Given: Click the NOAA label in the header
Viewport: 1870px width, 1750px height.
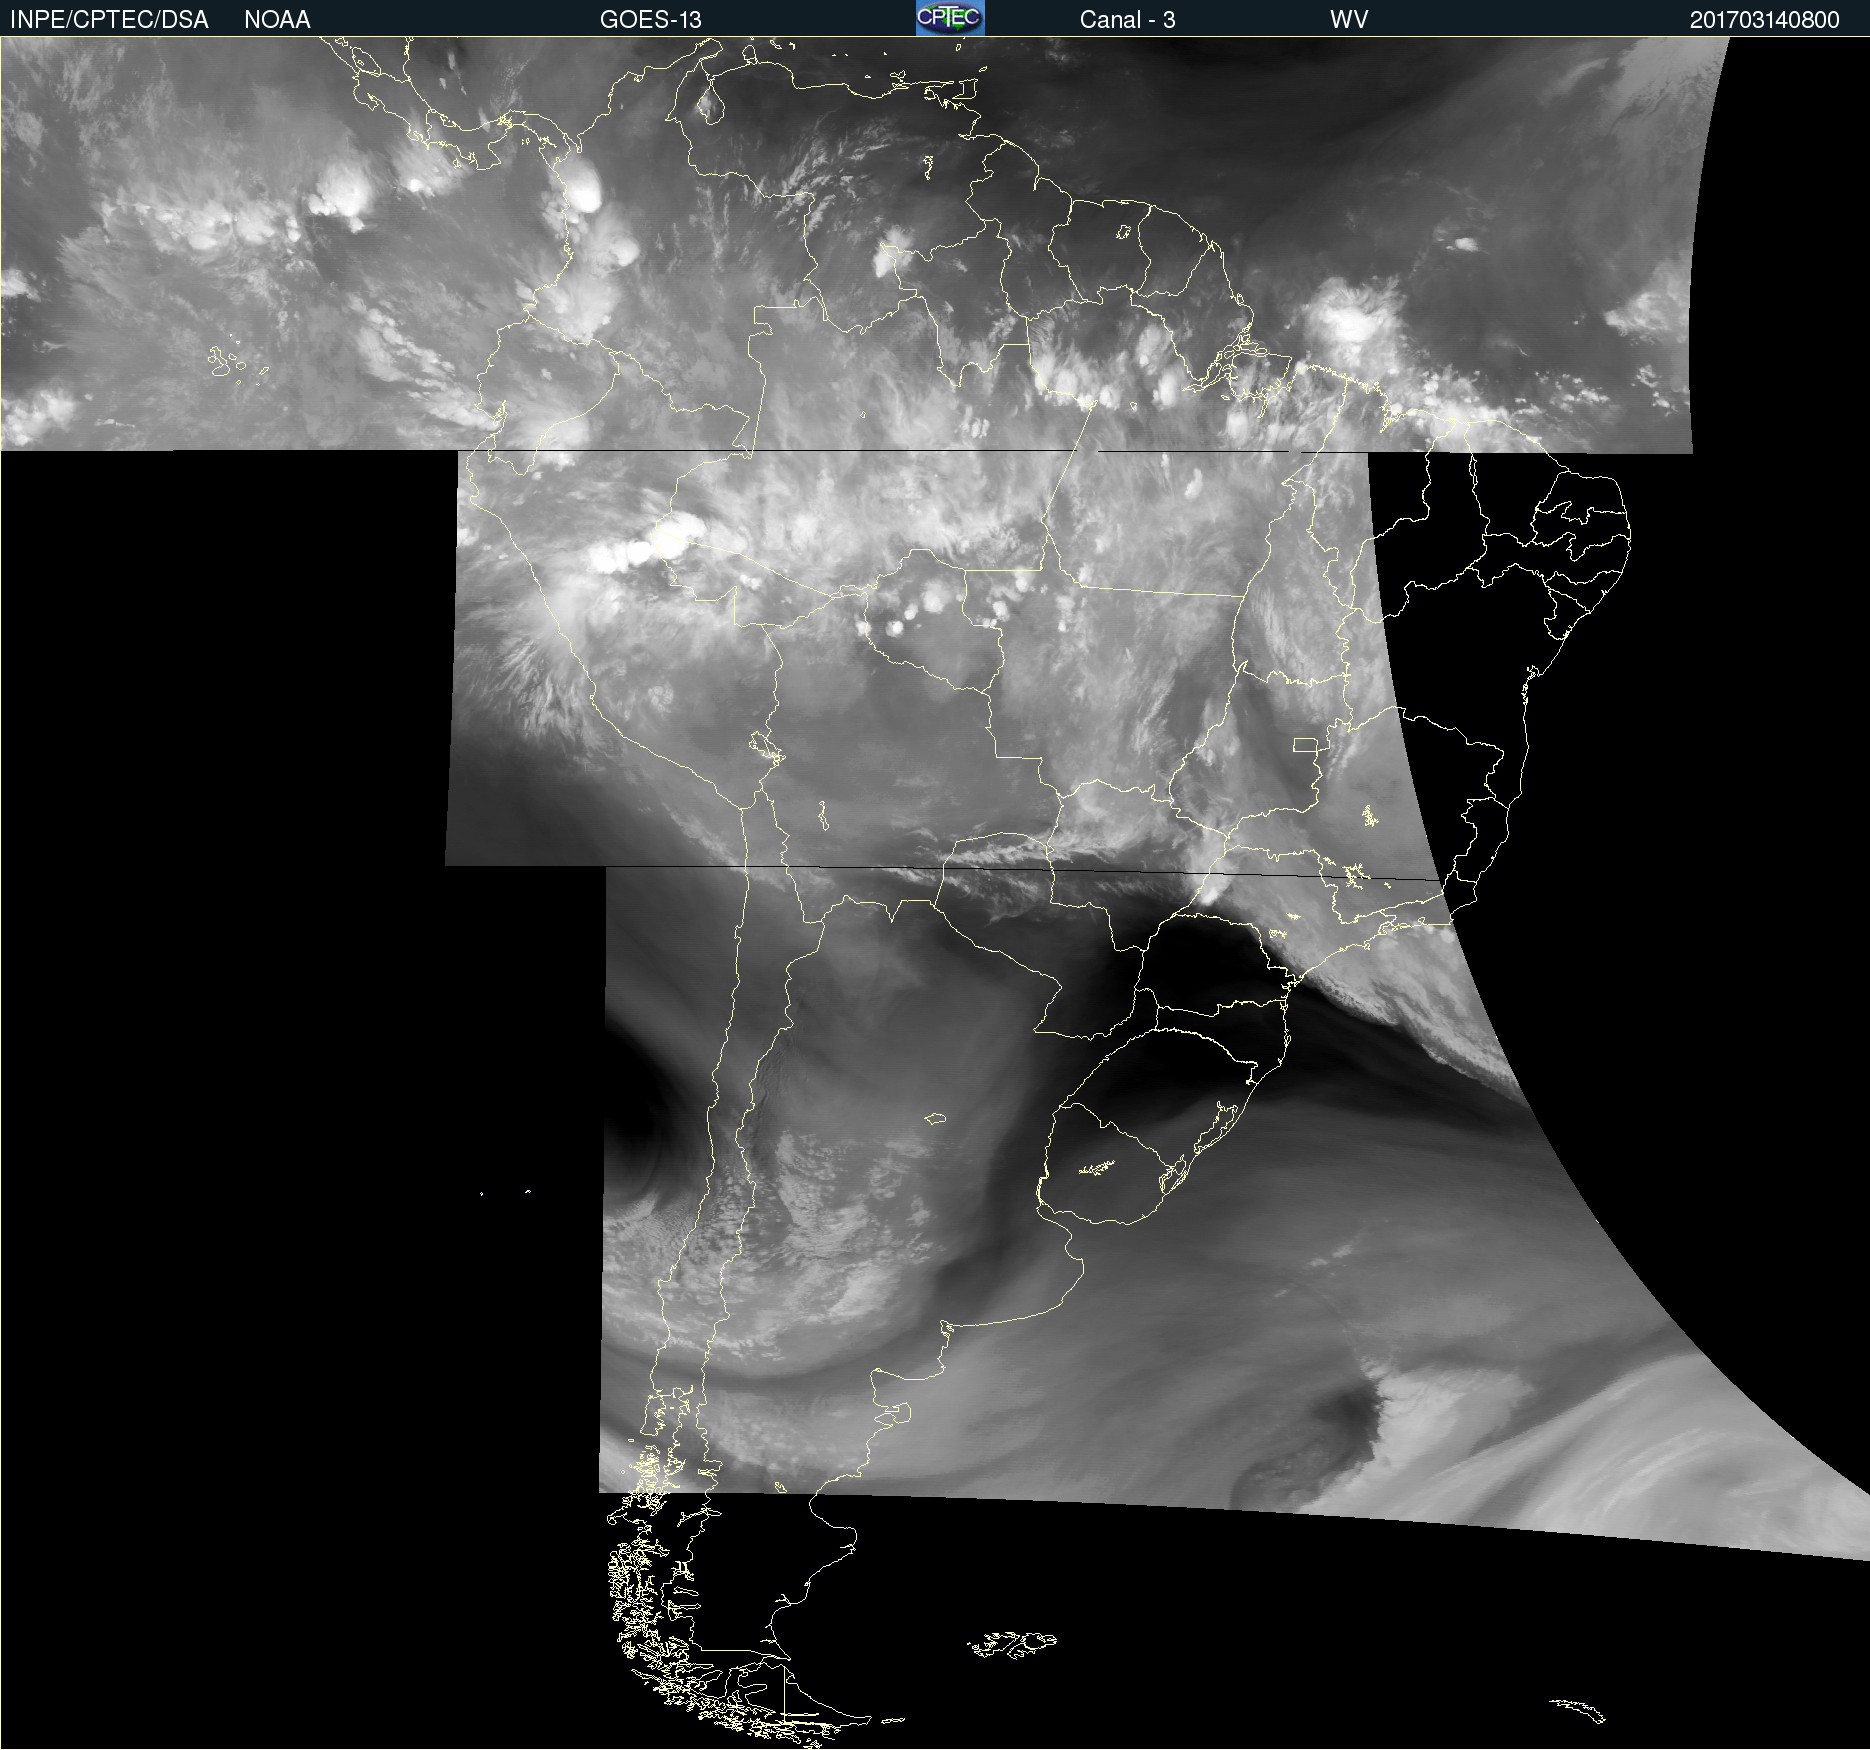Looking at the screenshot, I should 277,20.
